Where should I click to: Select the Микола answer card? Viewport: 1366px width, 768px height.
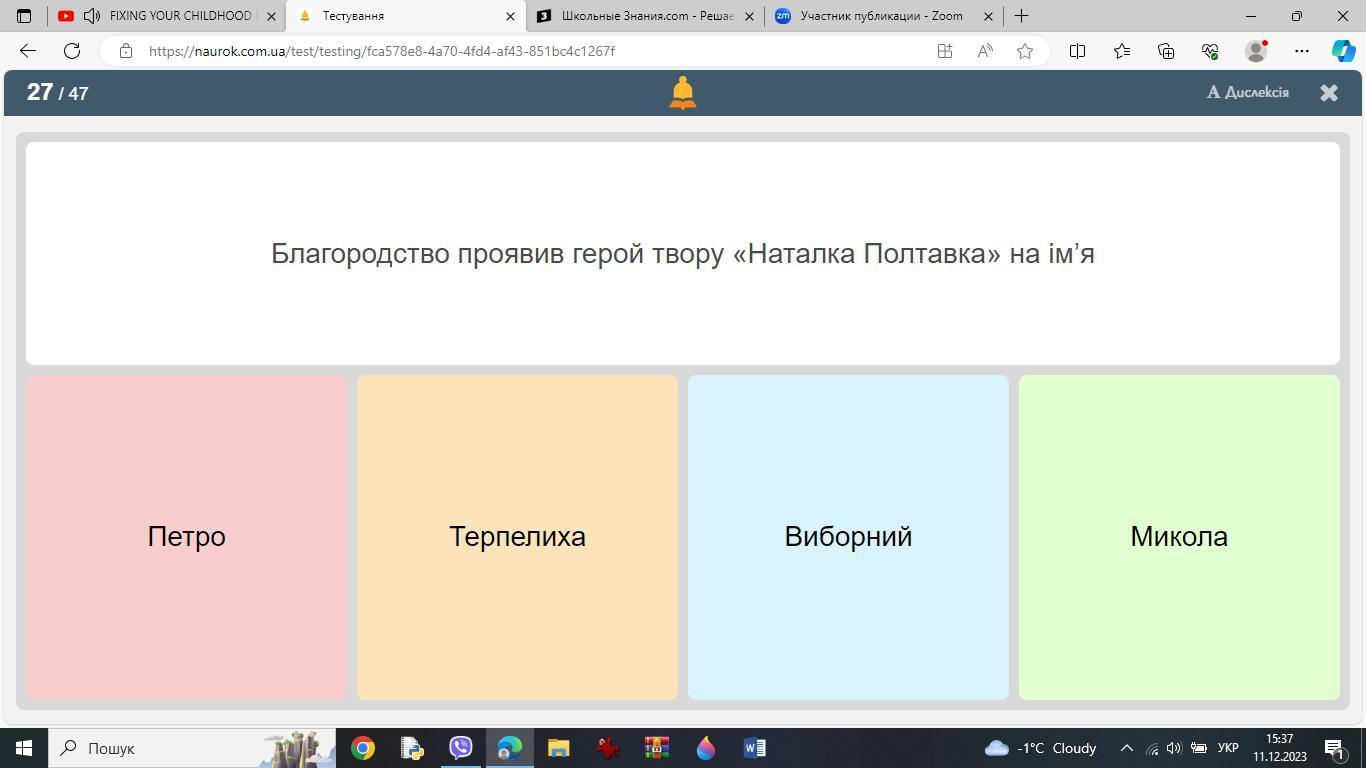1179,537
